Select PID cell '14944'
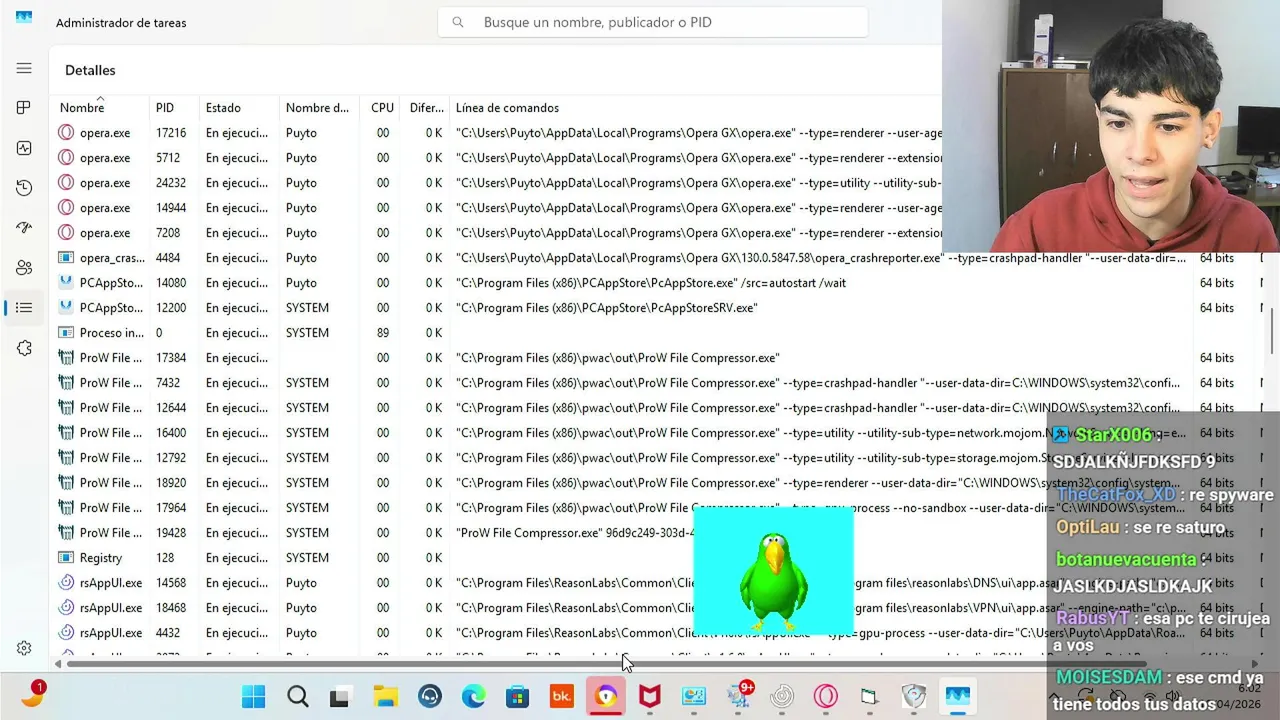Image resolution: width=1280 pixels, height=720 pixels. click(x=171, y=208)
